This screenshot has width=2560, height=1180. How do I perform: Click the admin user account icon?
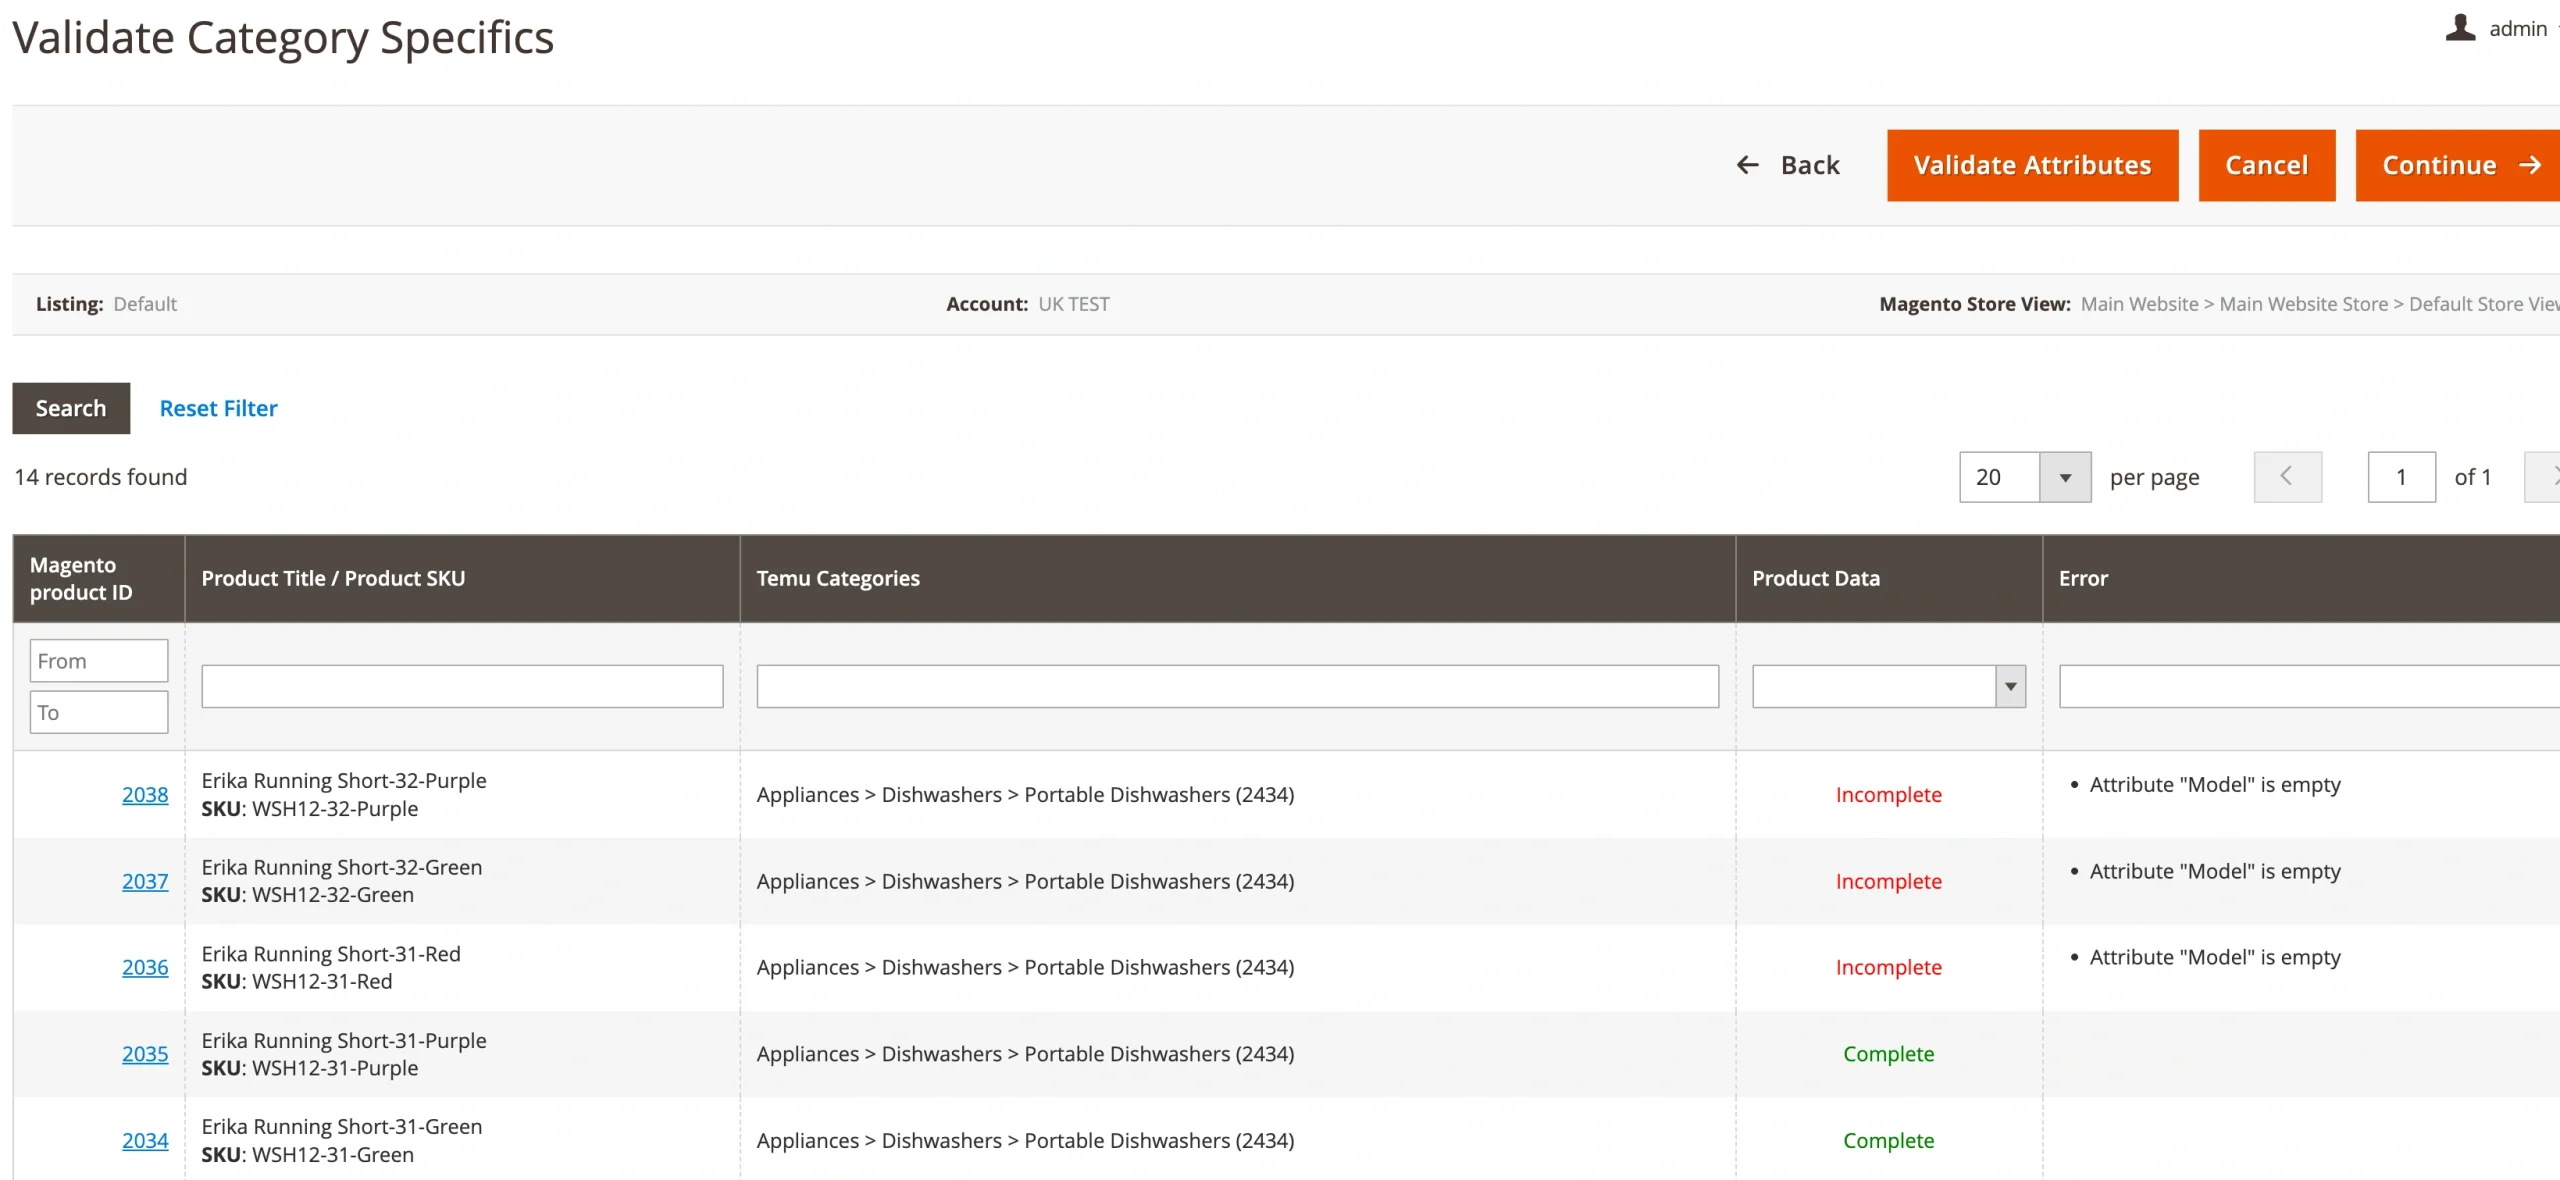[x=2460, y=28]
